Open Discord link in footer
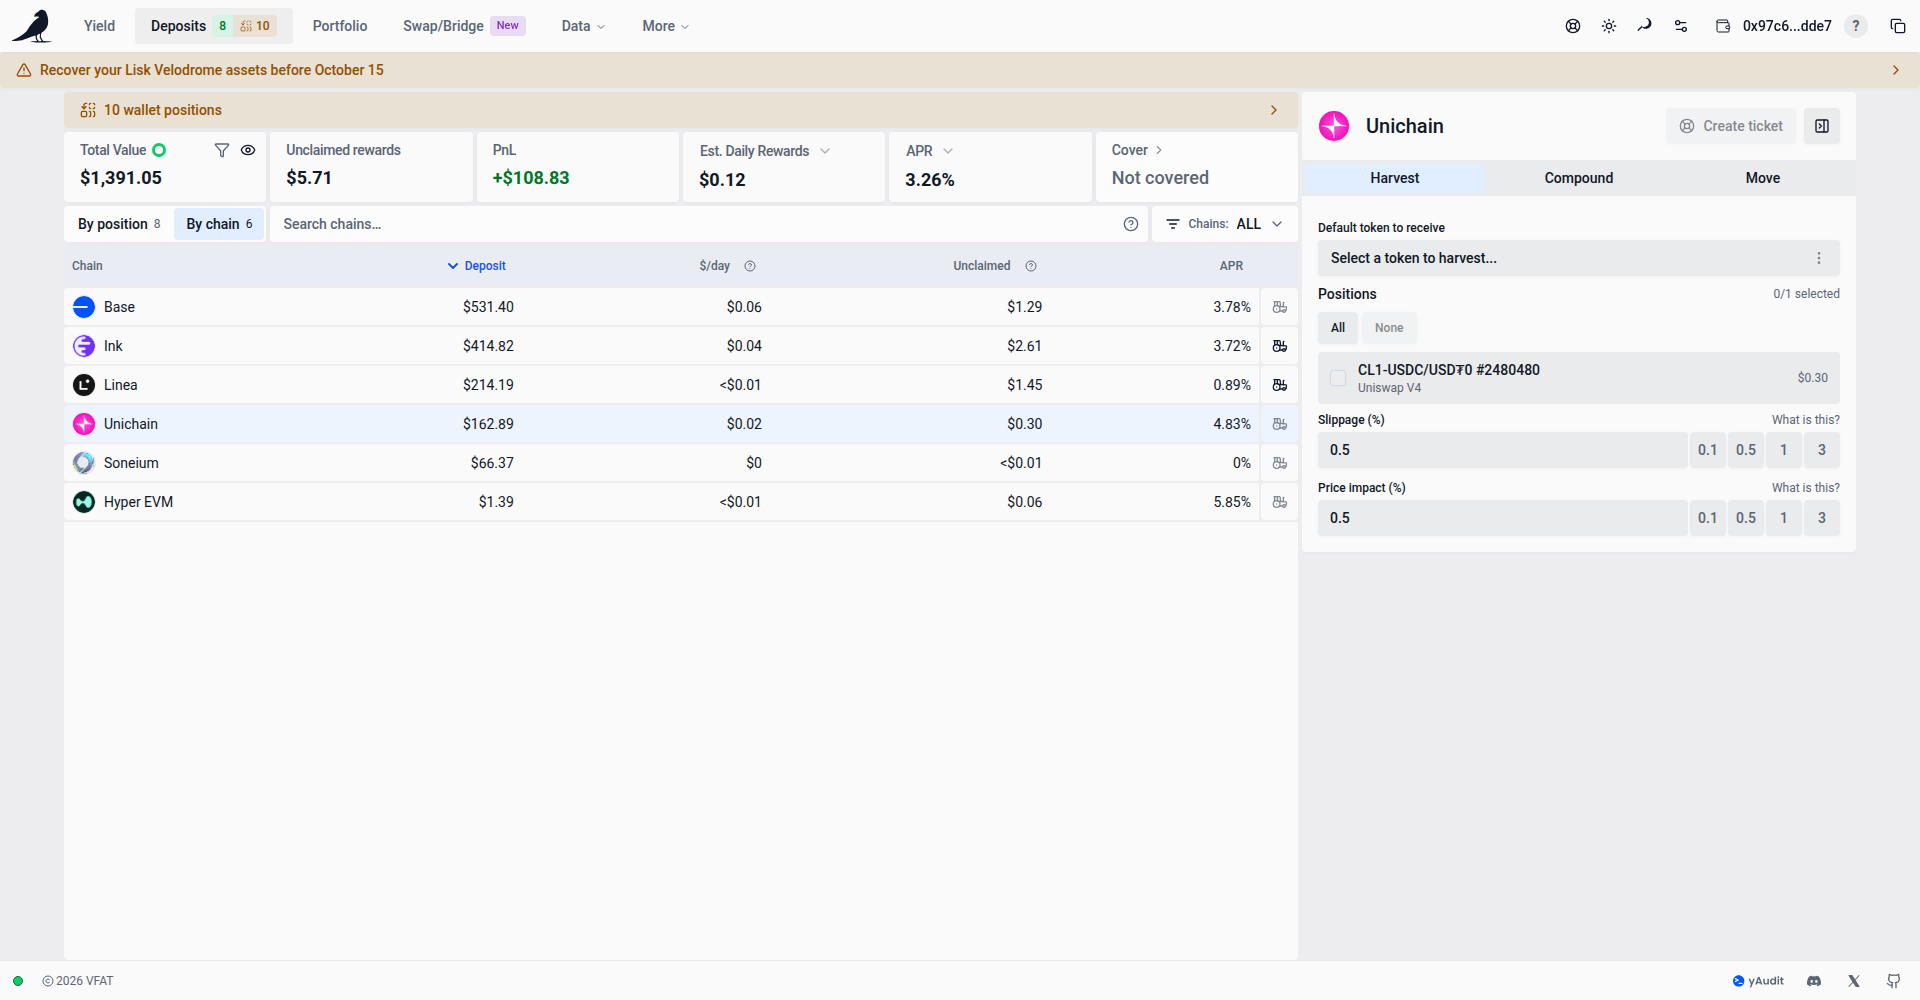Screen dimensions: 1920x1000 pyautogui.click(x=1814, y=981)
